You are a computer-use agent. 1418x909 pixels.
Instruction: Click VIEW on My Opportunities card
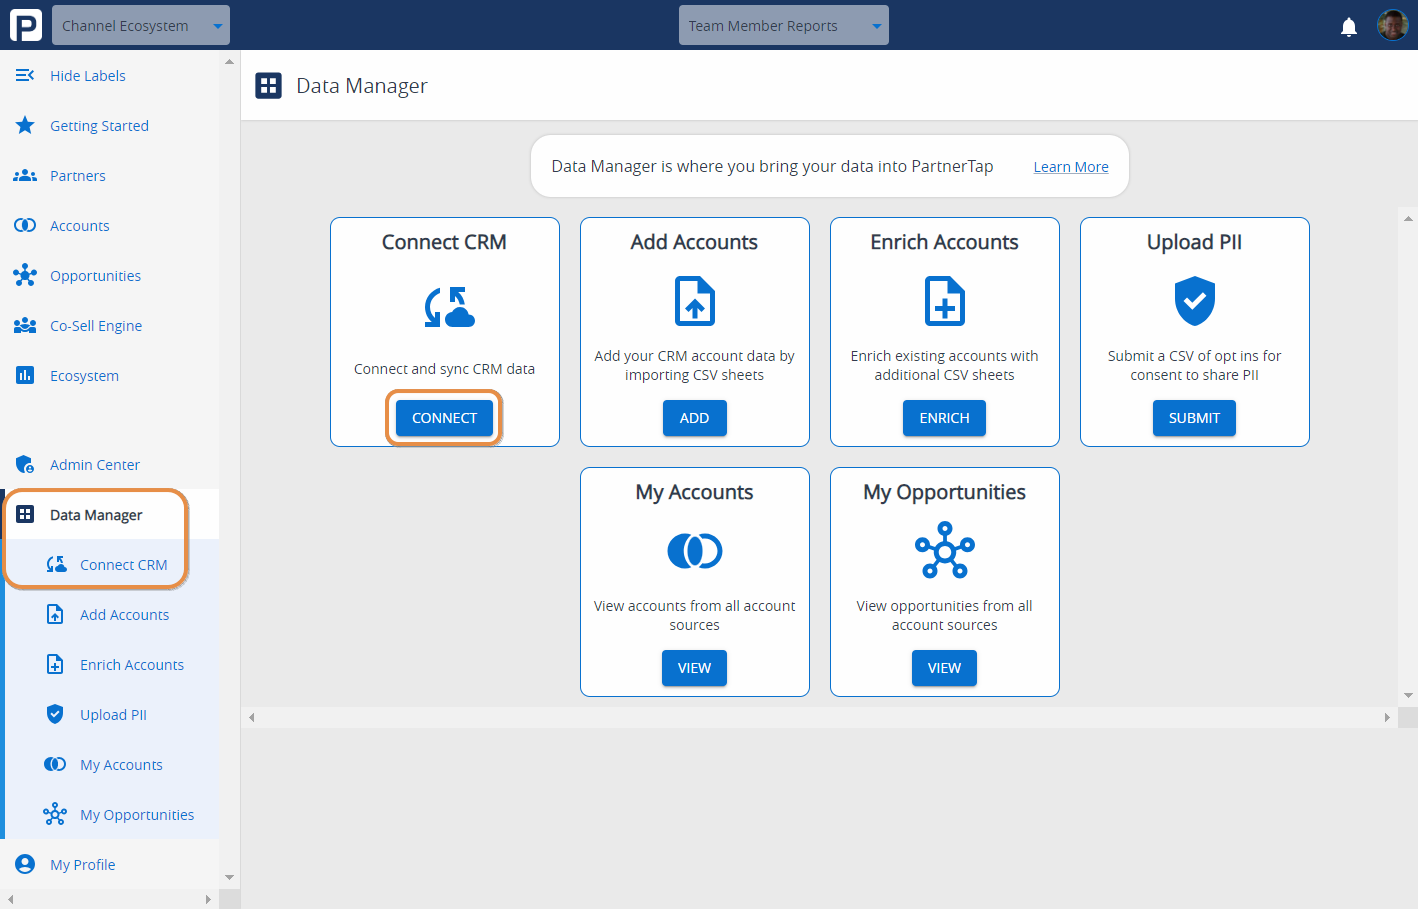944,668
